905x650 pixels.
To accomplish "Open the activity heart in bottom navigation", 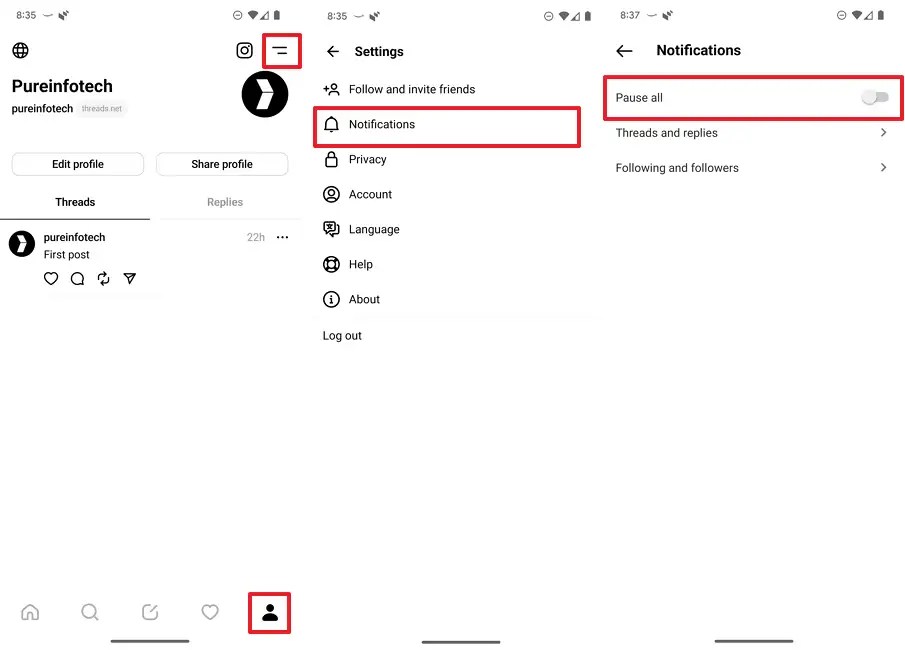I will (210, 612).
